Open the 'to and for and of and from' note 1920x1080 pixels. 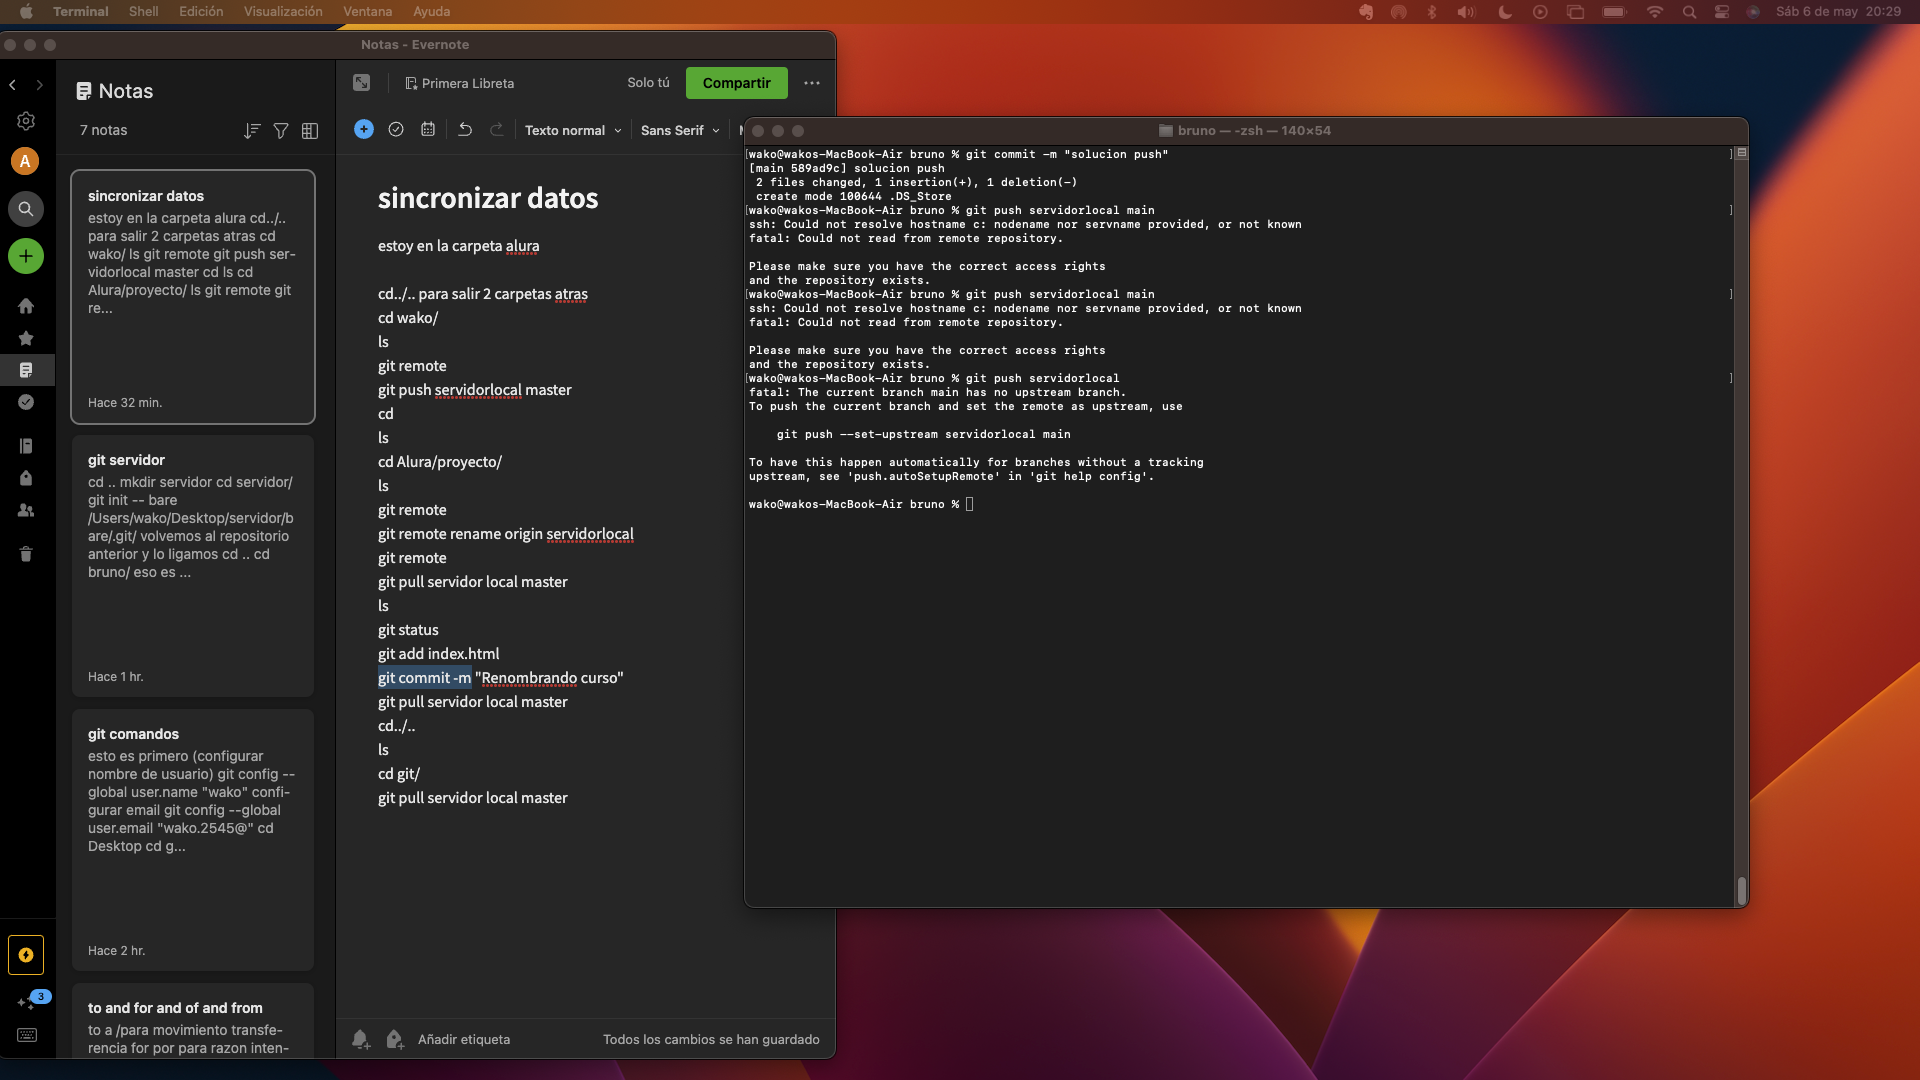193,1021
